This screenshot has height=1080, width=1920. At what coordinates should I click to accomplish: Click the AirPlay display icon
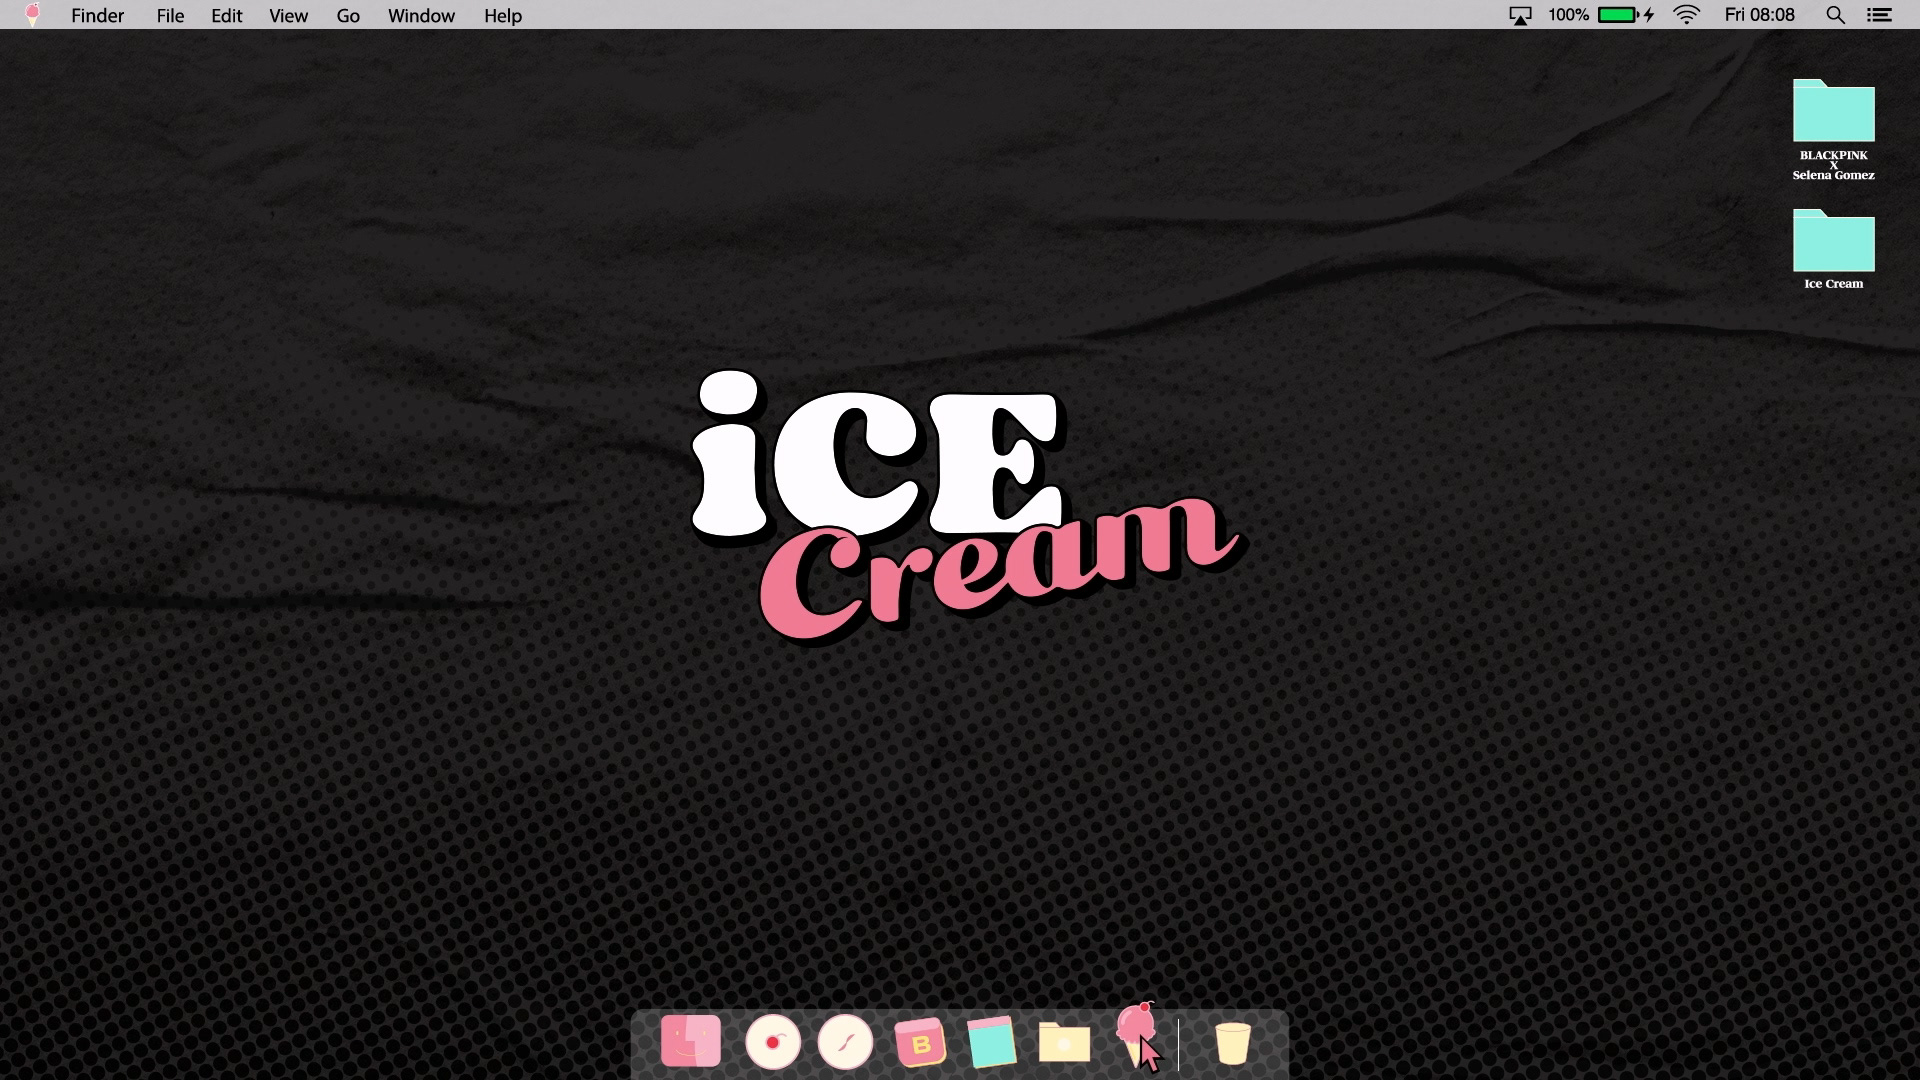click(x=1520, y=16)
